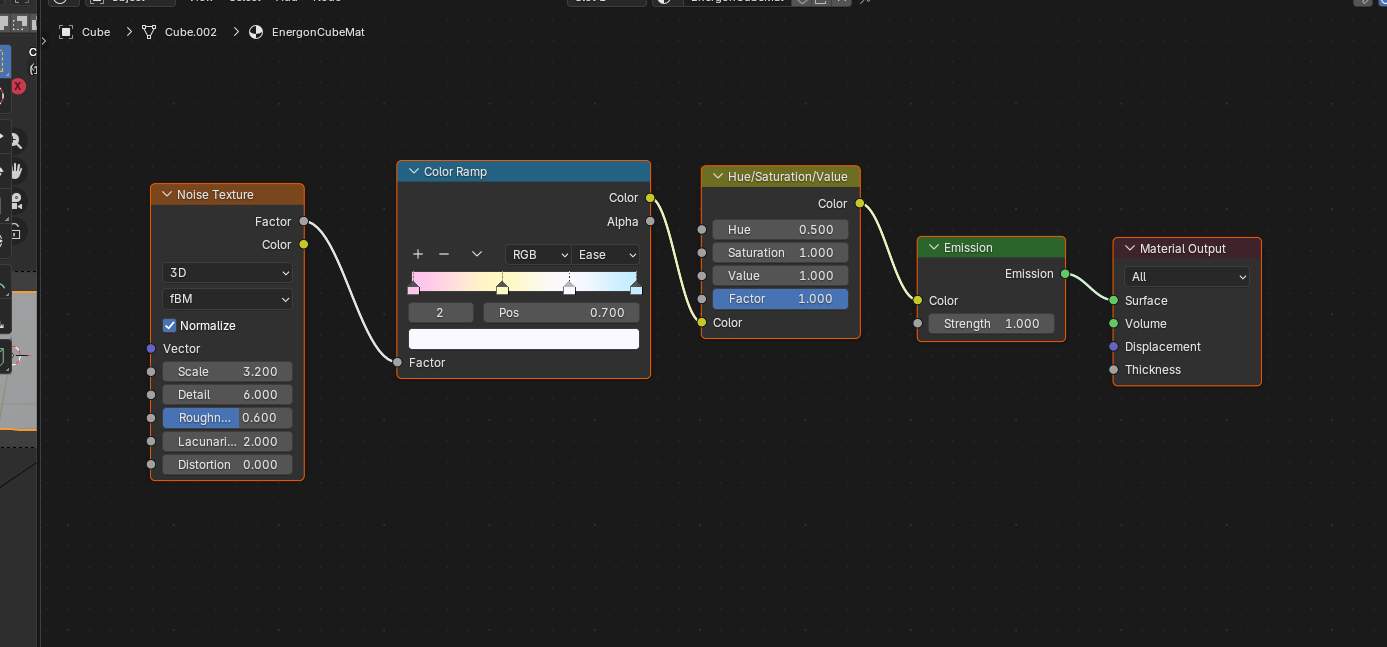Click the EnergonCubeMat material sphere icon
Viewport: 1387px width, 647px height.
(257, 32)
